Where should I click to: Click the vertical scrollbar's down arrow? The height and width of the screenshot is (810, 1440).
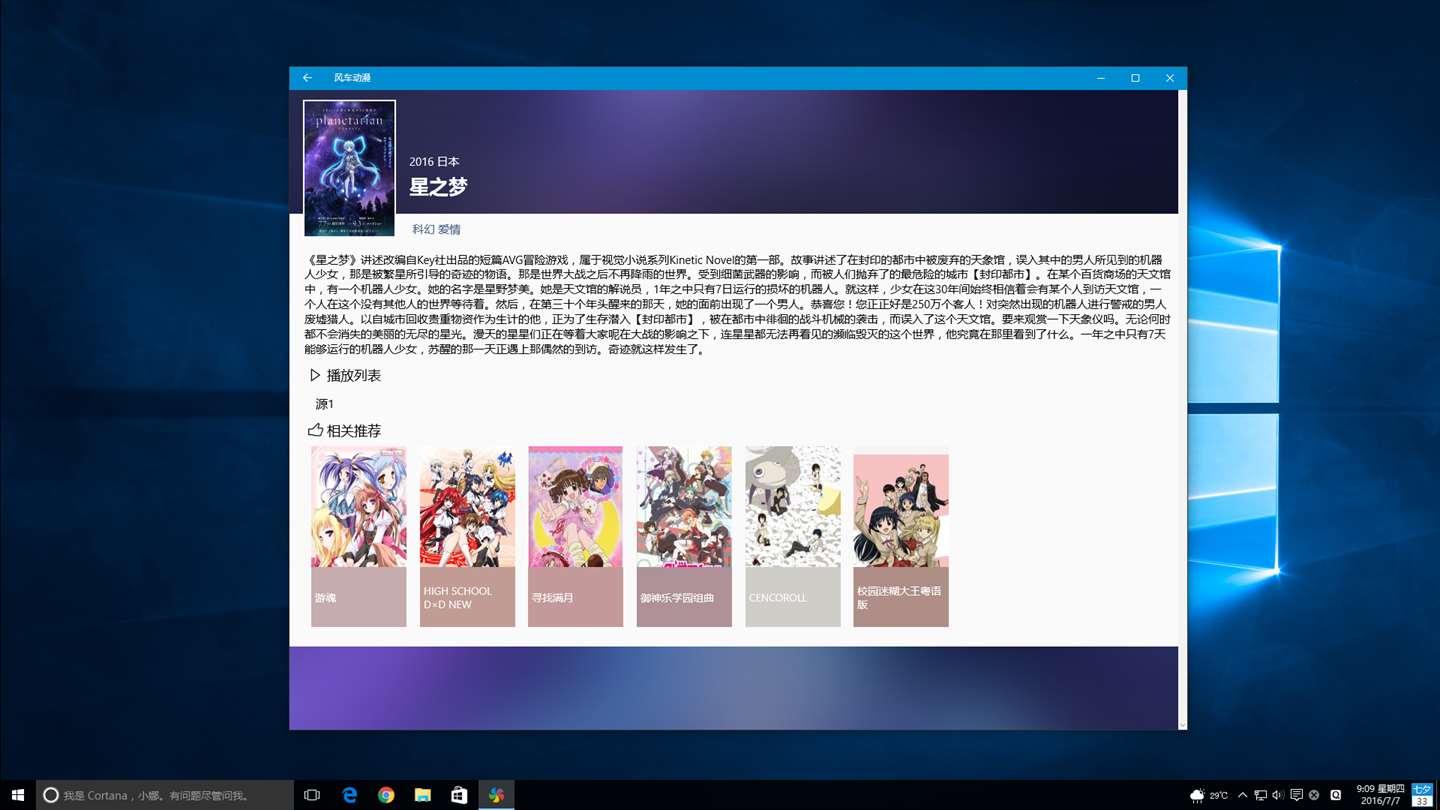pyautogui.click(x=1183, y=725)
